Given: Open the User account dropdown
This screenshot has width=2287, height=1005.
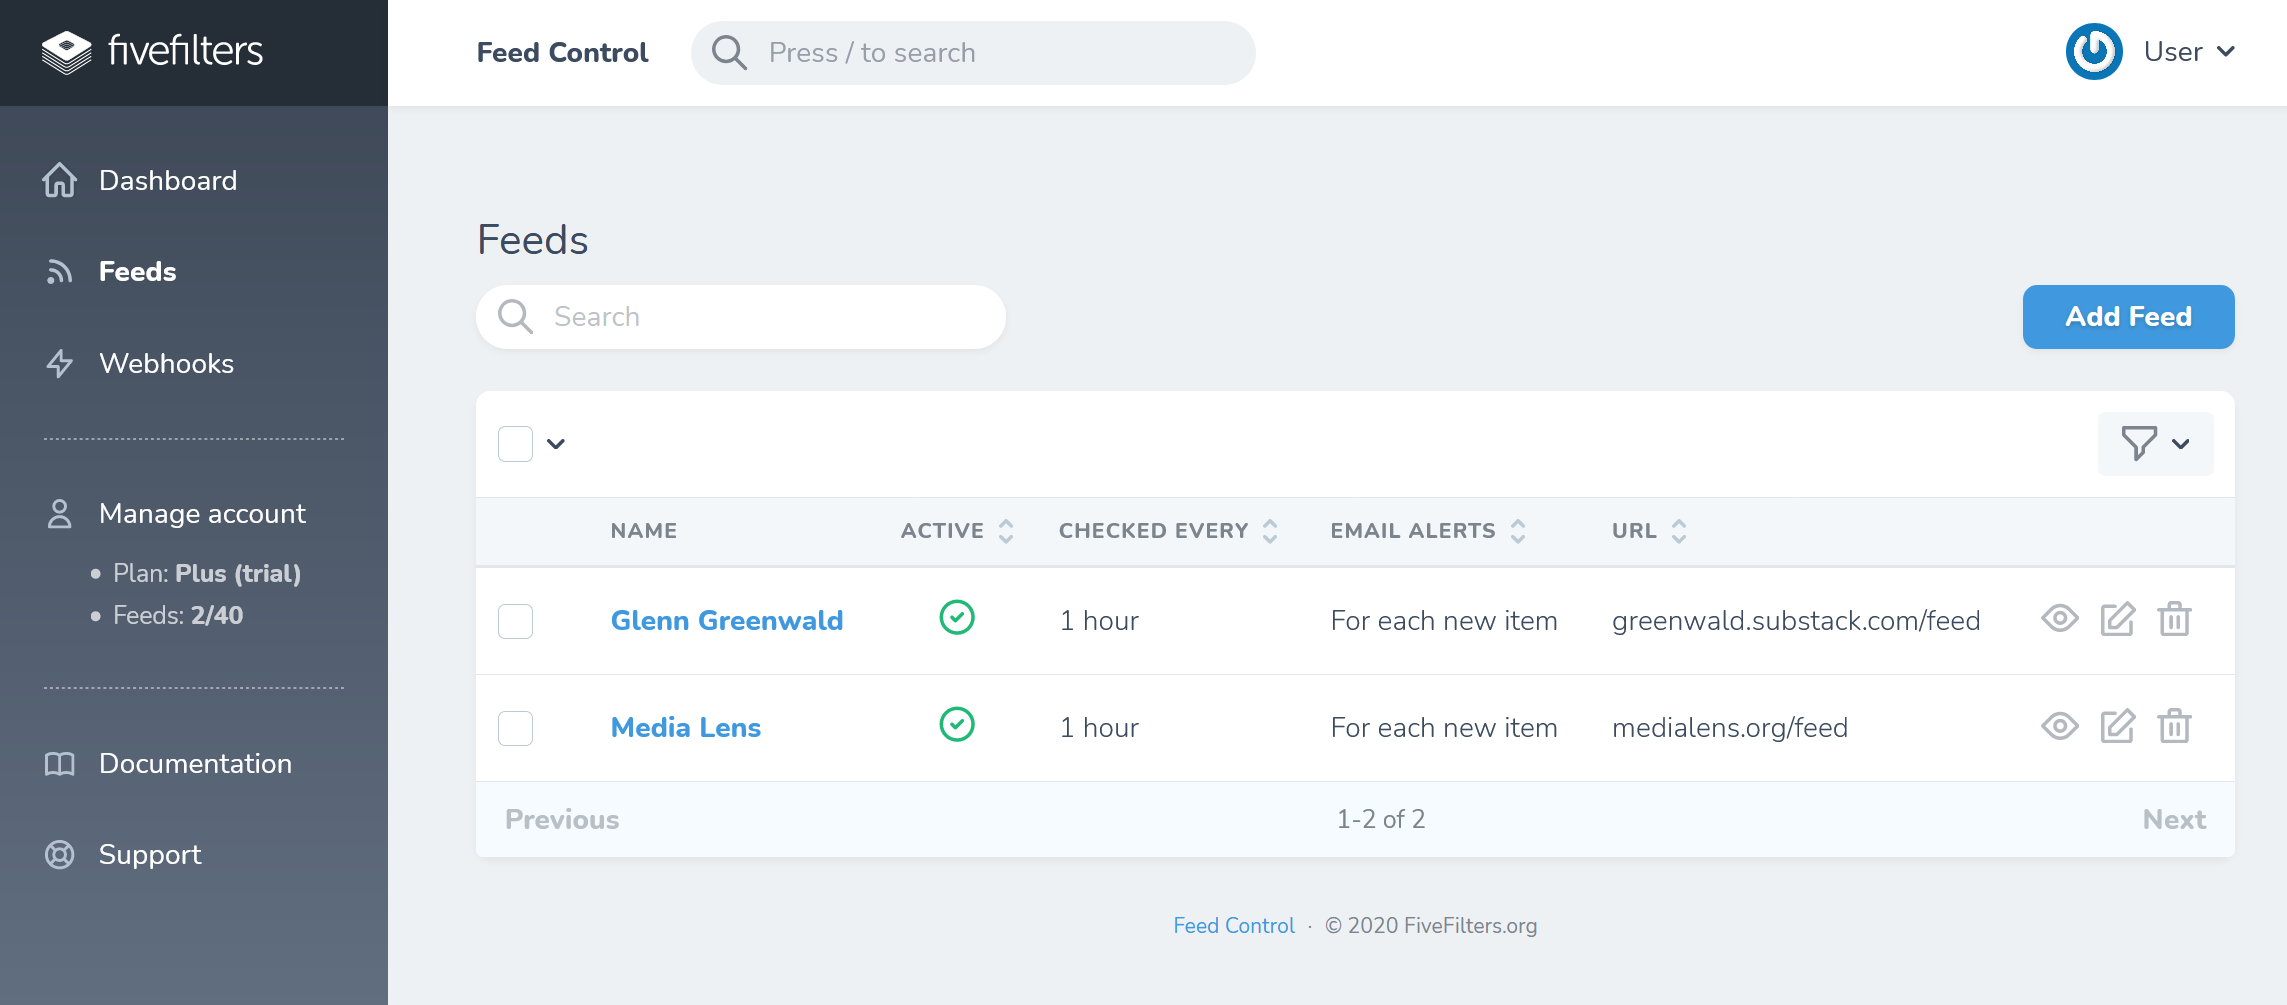Looking at the screenshot, I should tap(2188, 52).
